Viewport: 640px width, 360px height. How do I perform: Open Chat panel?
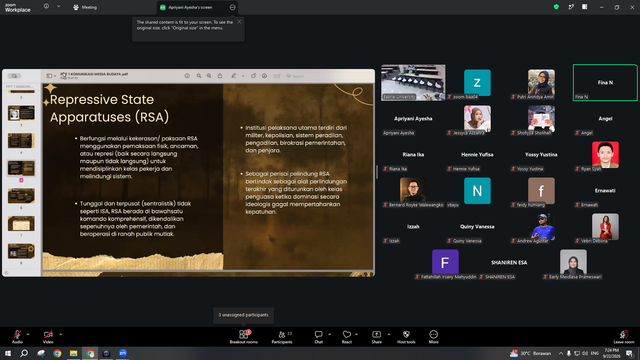318,337
